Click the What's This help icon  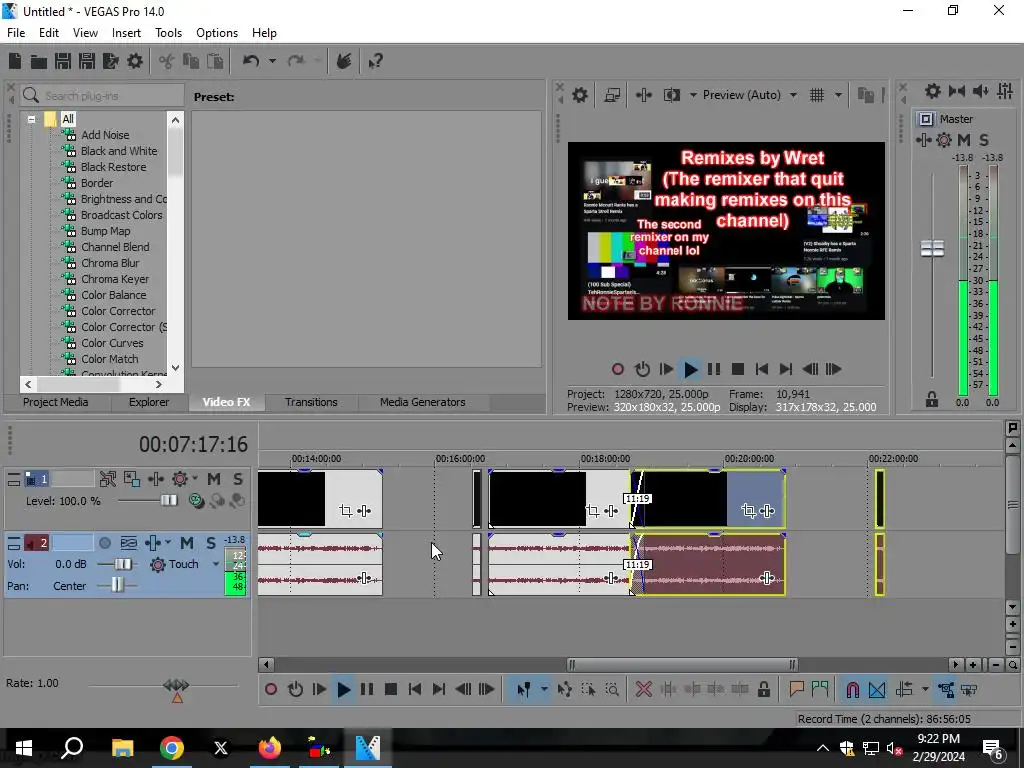[375, 61]
